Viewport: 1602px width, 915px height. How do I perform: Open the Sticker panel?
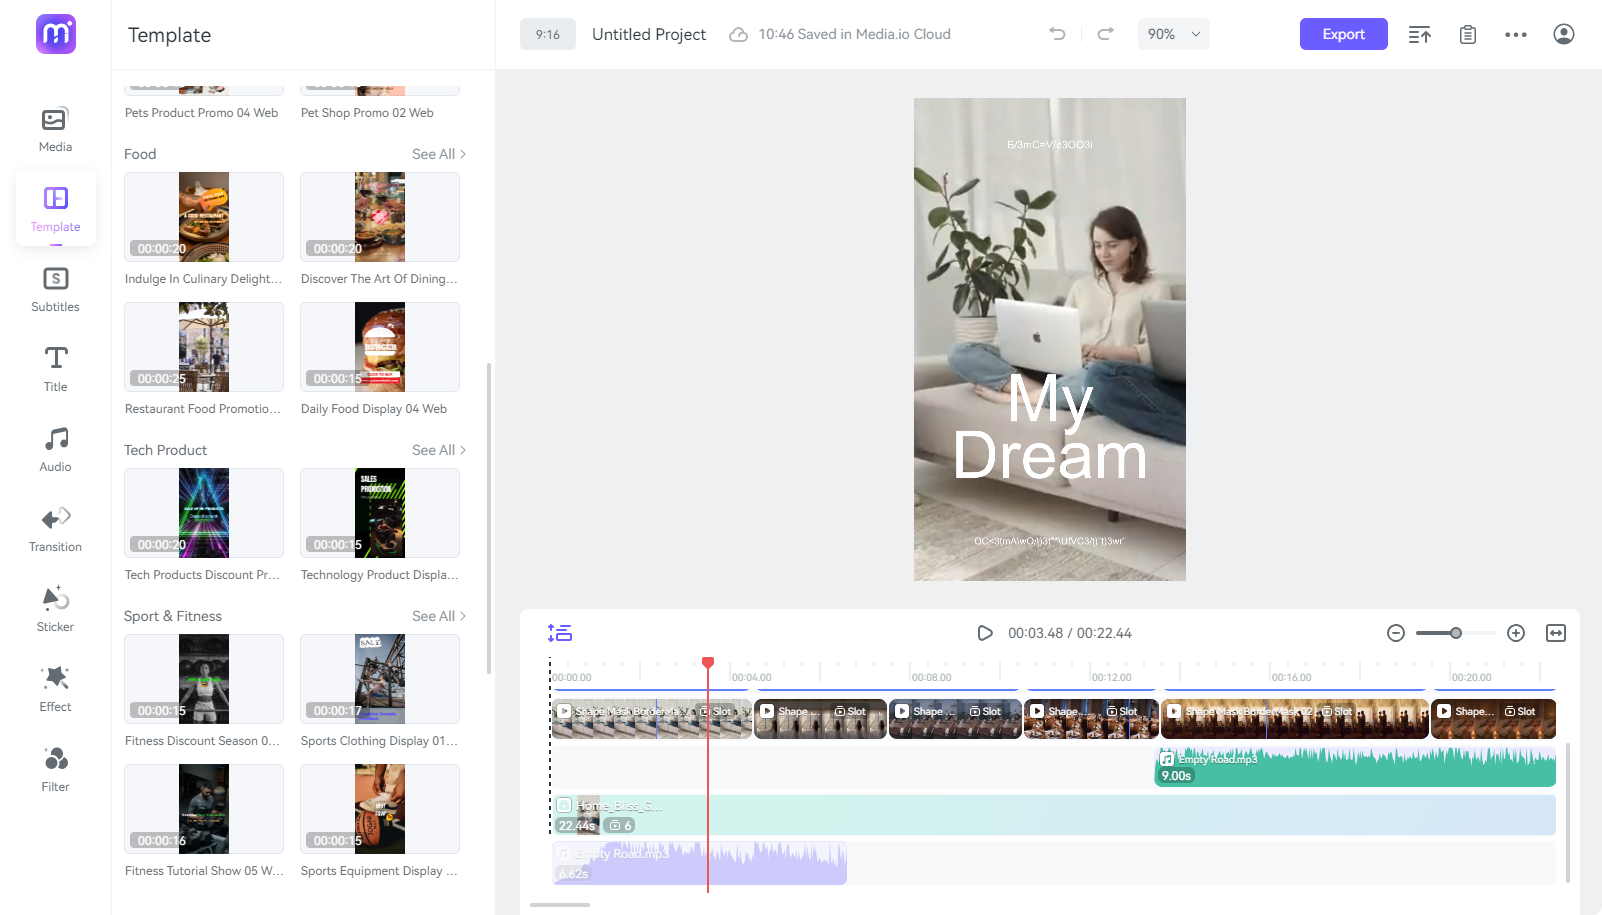[x=55, y=610]
